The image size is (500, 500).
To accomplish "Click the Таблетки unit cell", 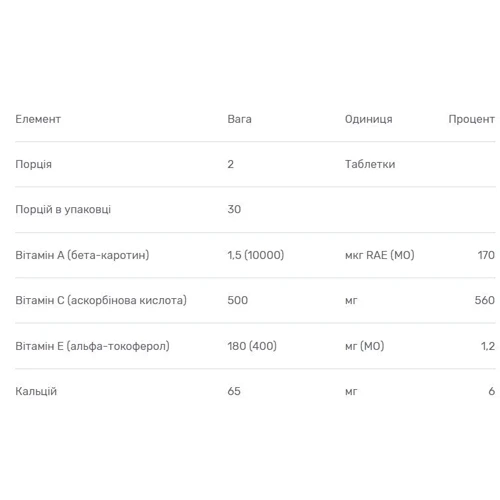I will point(370,164).
